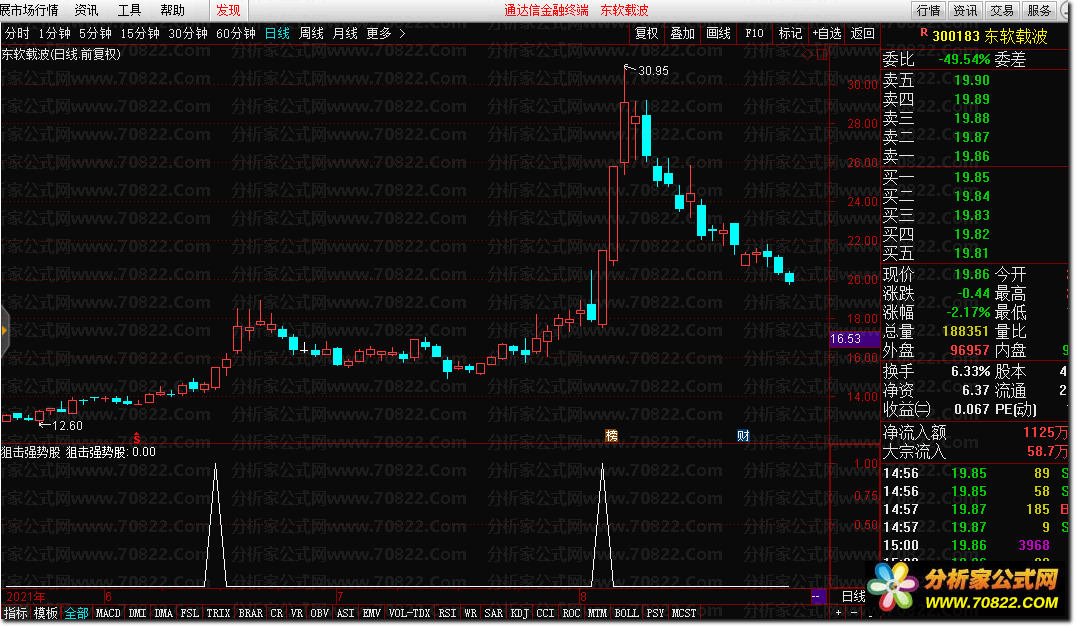Select the KDJ indicator
The width and height of the screenshot is (1077, 627).
tap(519, 613)
